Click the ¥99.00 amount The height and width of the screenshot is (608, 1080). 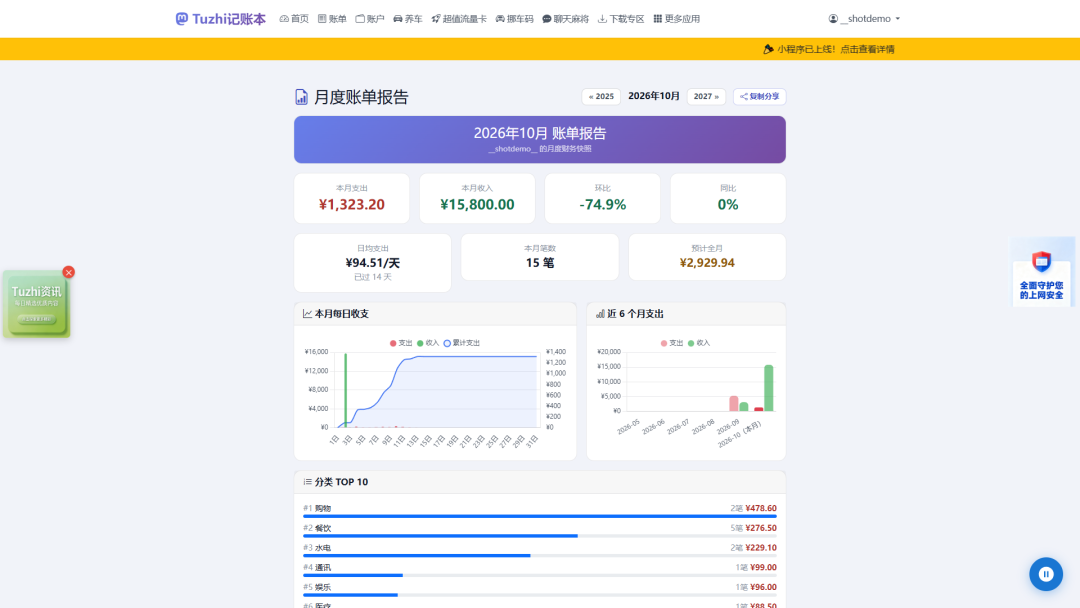click(763, 567)
